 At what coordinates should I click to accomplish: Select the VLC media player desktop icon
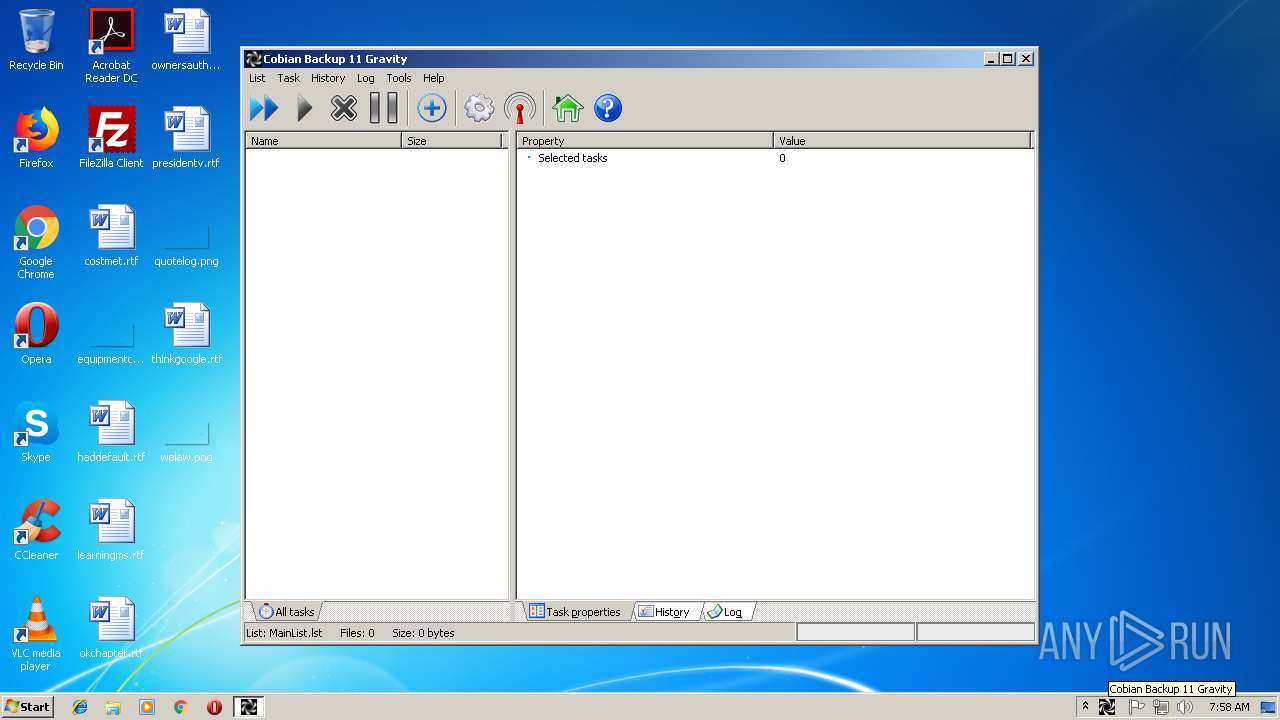(36, 634)
